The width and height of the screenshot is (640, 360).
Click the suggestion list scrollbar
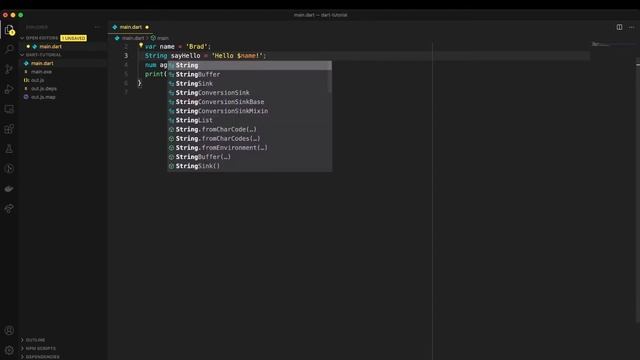[x=329, y=77]
